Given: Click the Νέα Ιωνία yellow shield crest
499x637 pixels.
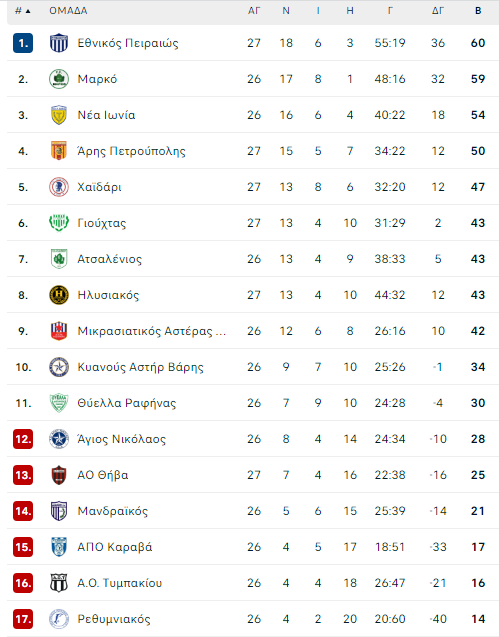Looking at the screenshot, I should 59,115.
